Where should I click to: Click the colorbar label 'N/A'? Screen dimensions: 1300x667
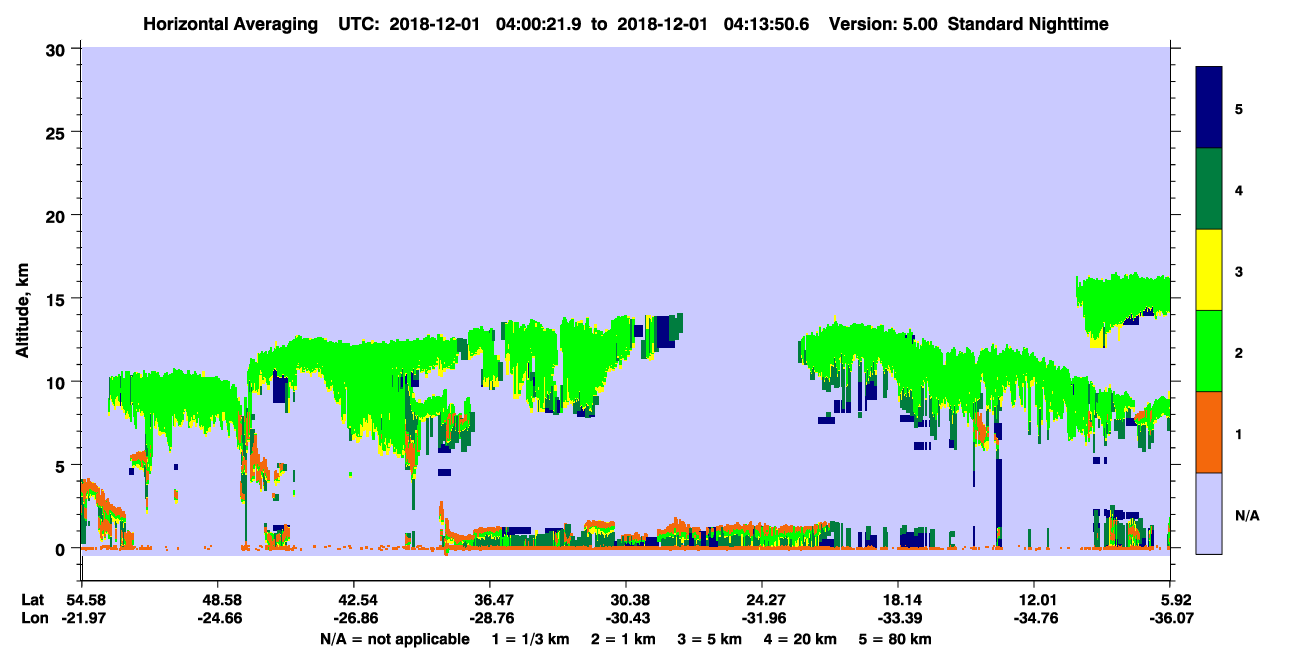[1247, 516]
